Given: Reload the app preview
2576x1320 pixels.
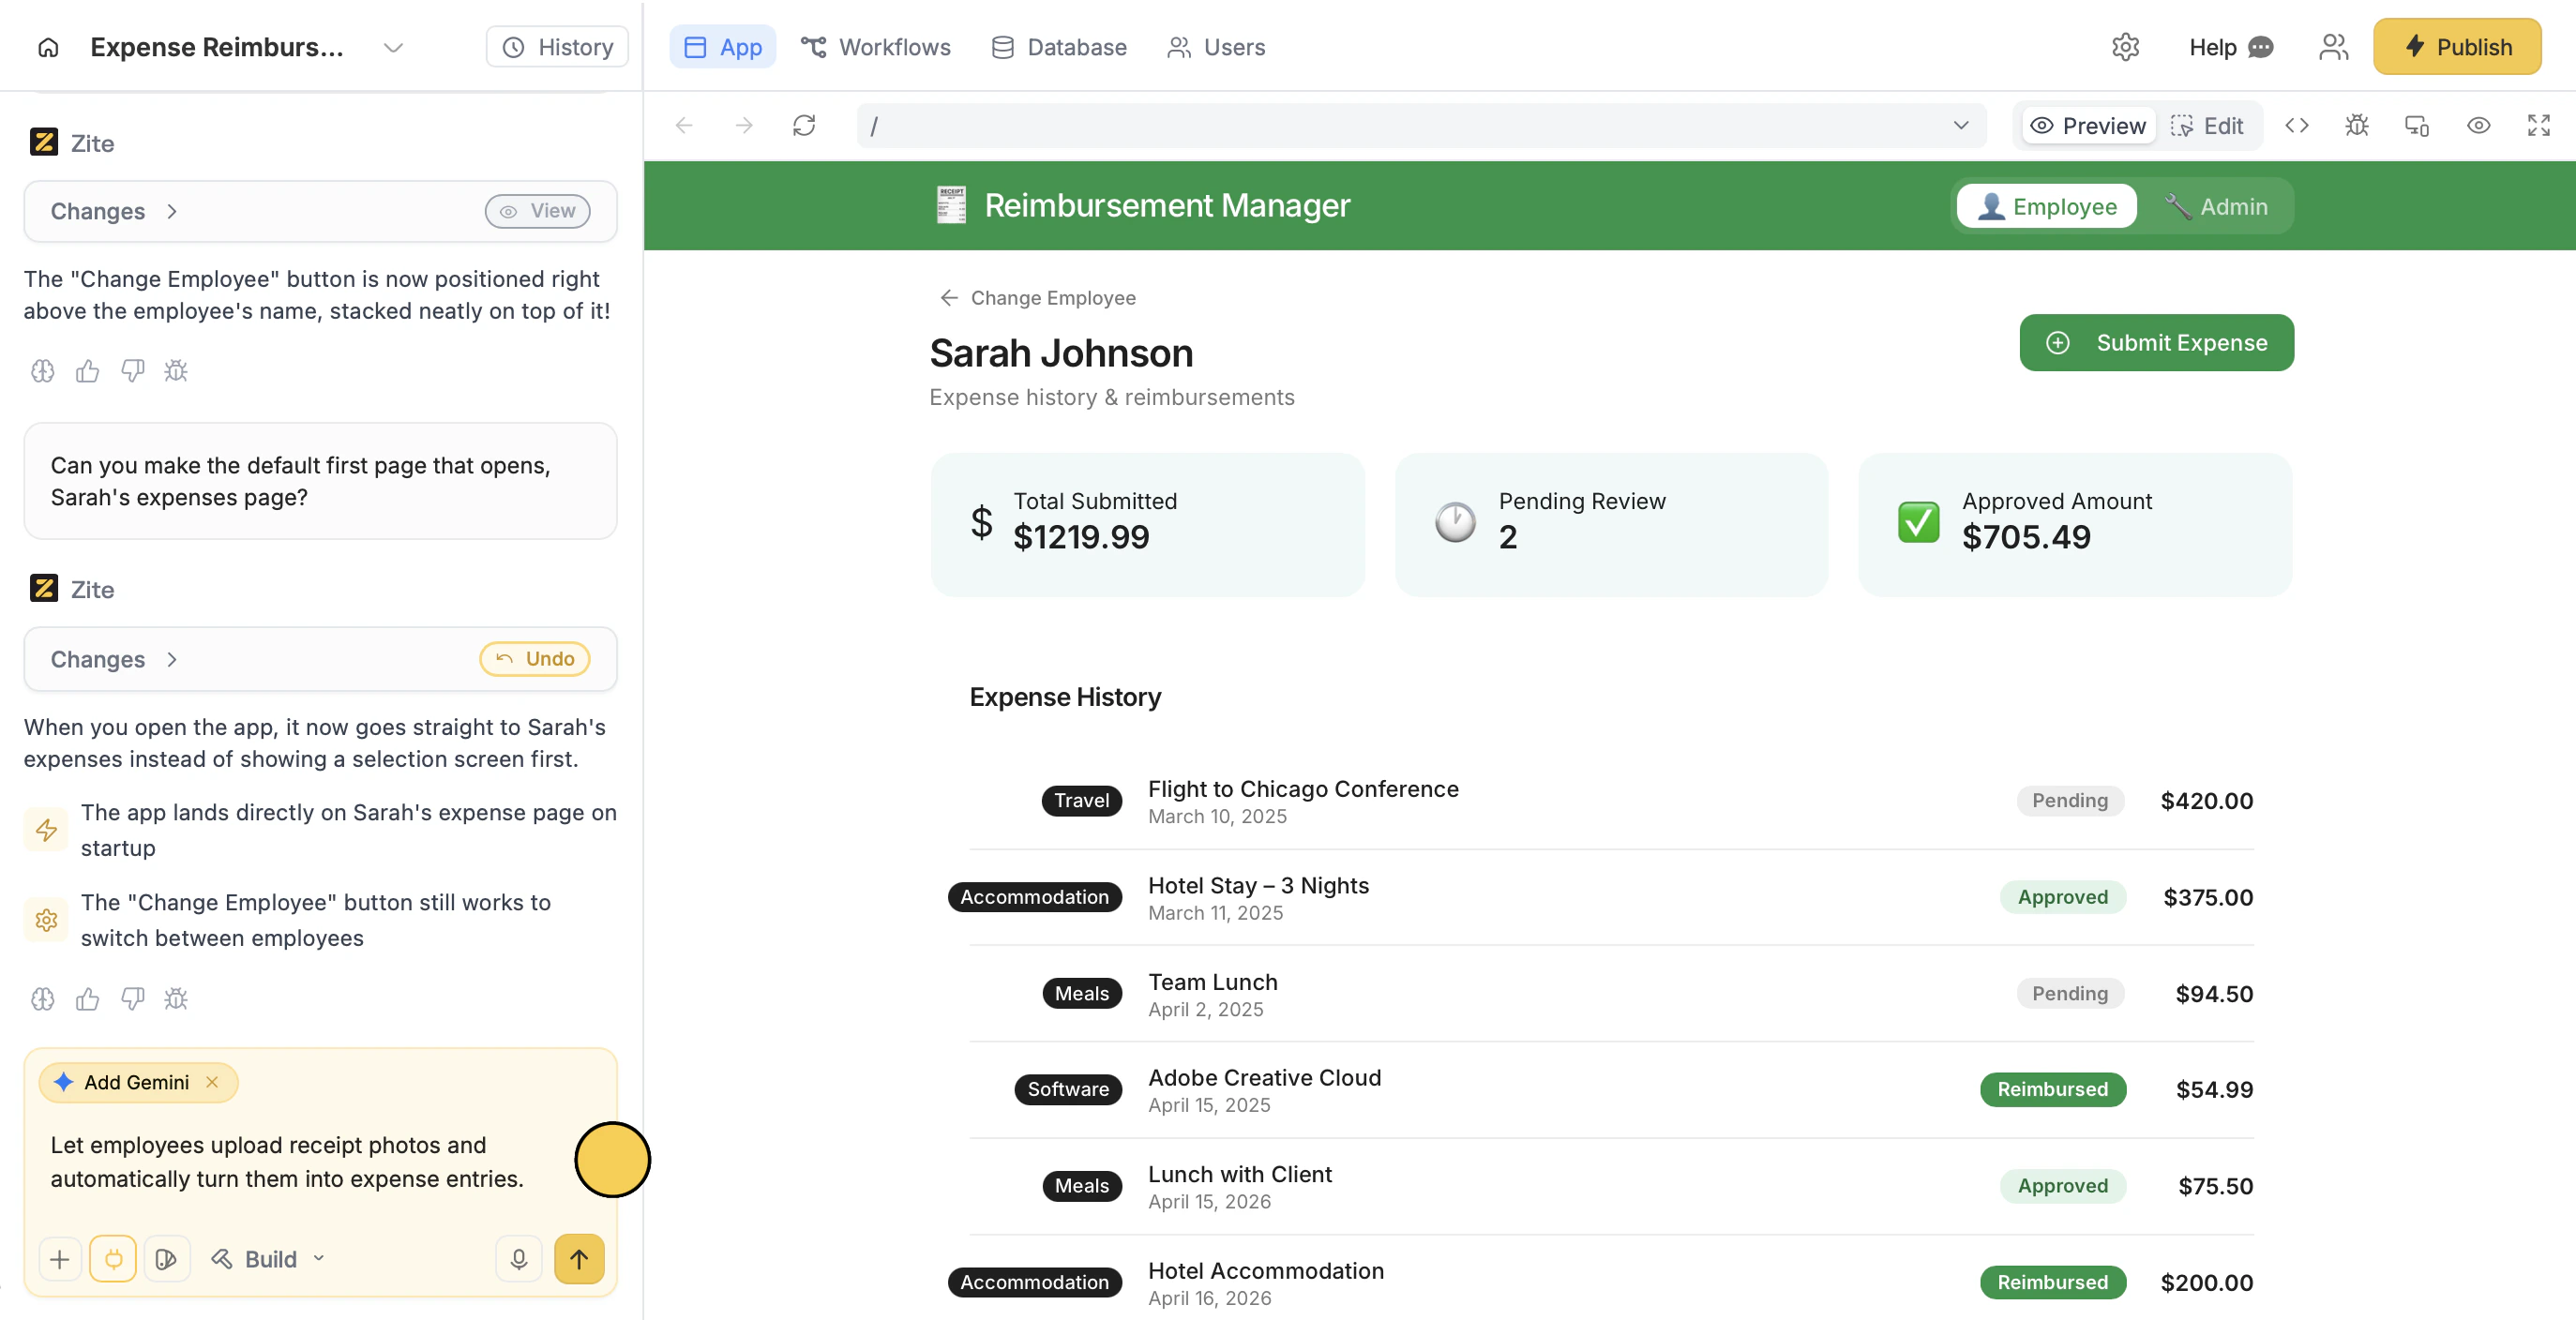Looking at the screenshot, I should click(x=804, y=125).
